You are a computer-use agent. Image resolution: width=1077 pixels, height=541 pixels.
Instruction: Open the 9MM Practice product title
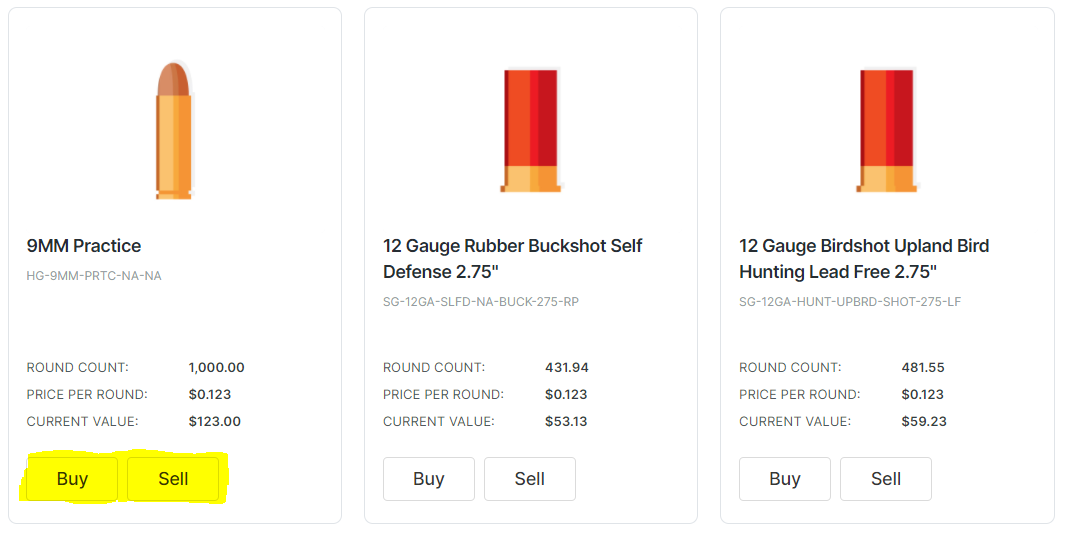[84, 246]
